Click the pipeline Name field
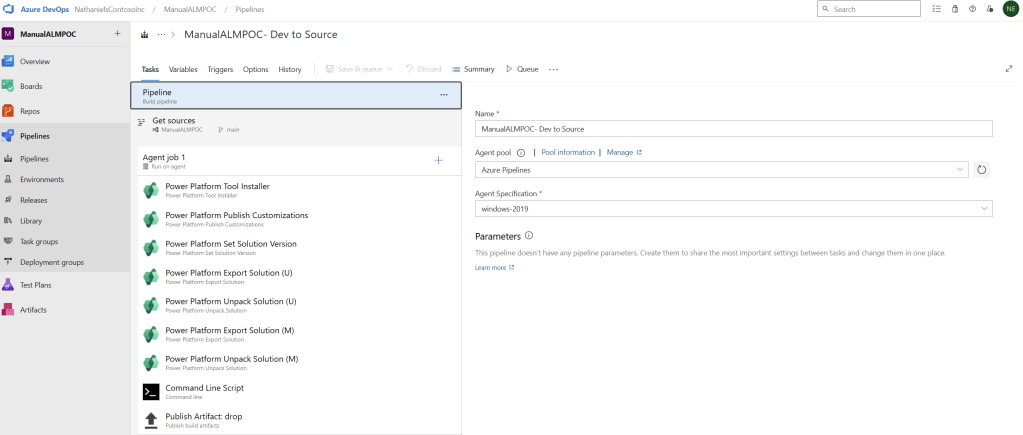1023x435 pixels. pos(734,129)
